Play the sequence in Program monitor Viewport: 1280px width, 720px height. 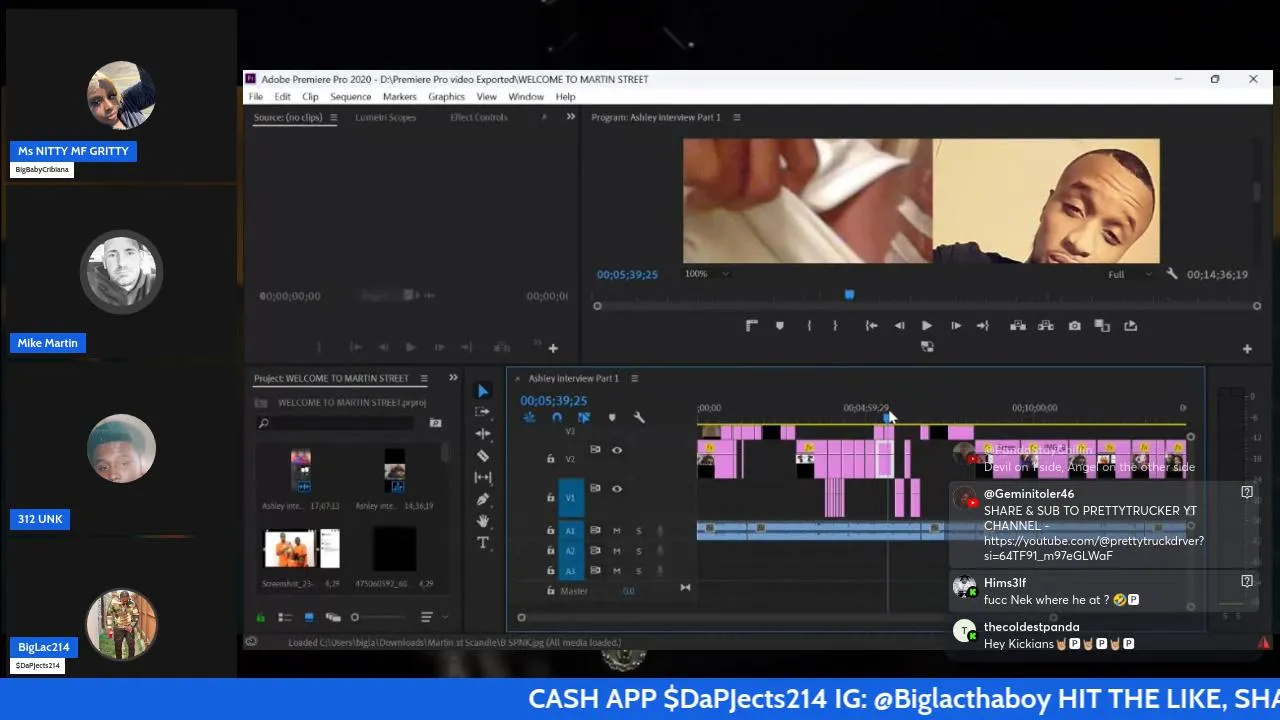click(x=926, y=326)
